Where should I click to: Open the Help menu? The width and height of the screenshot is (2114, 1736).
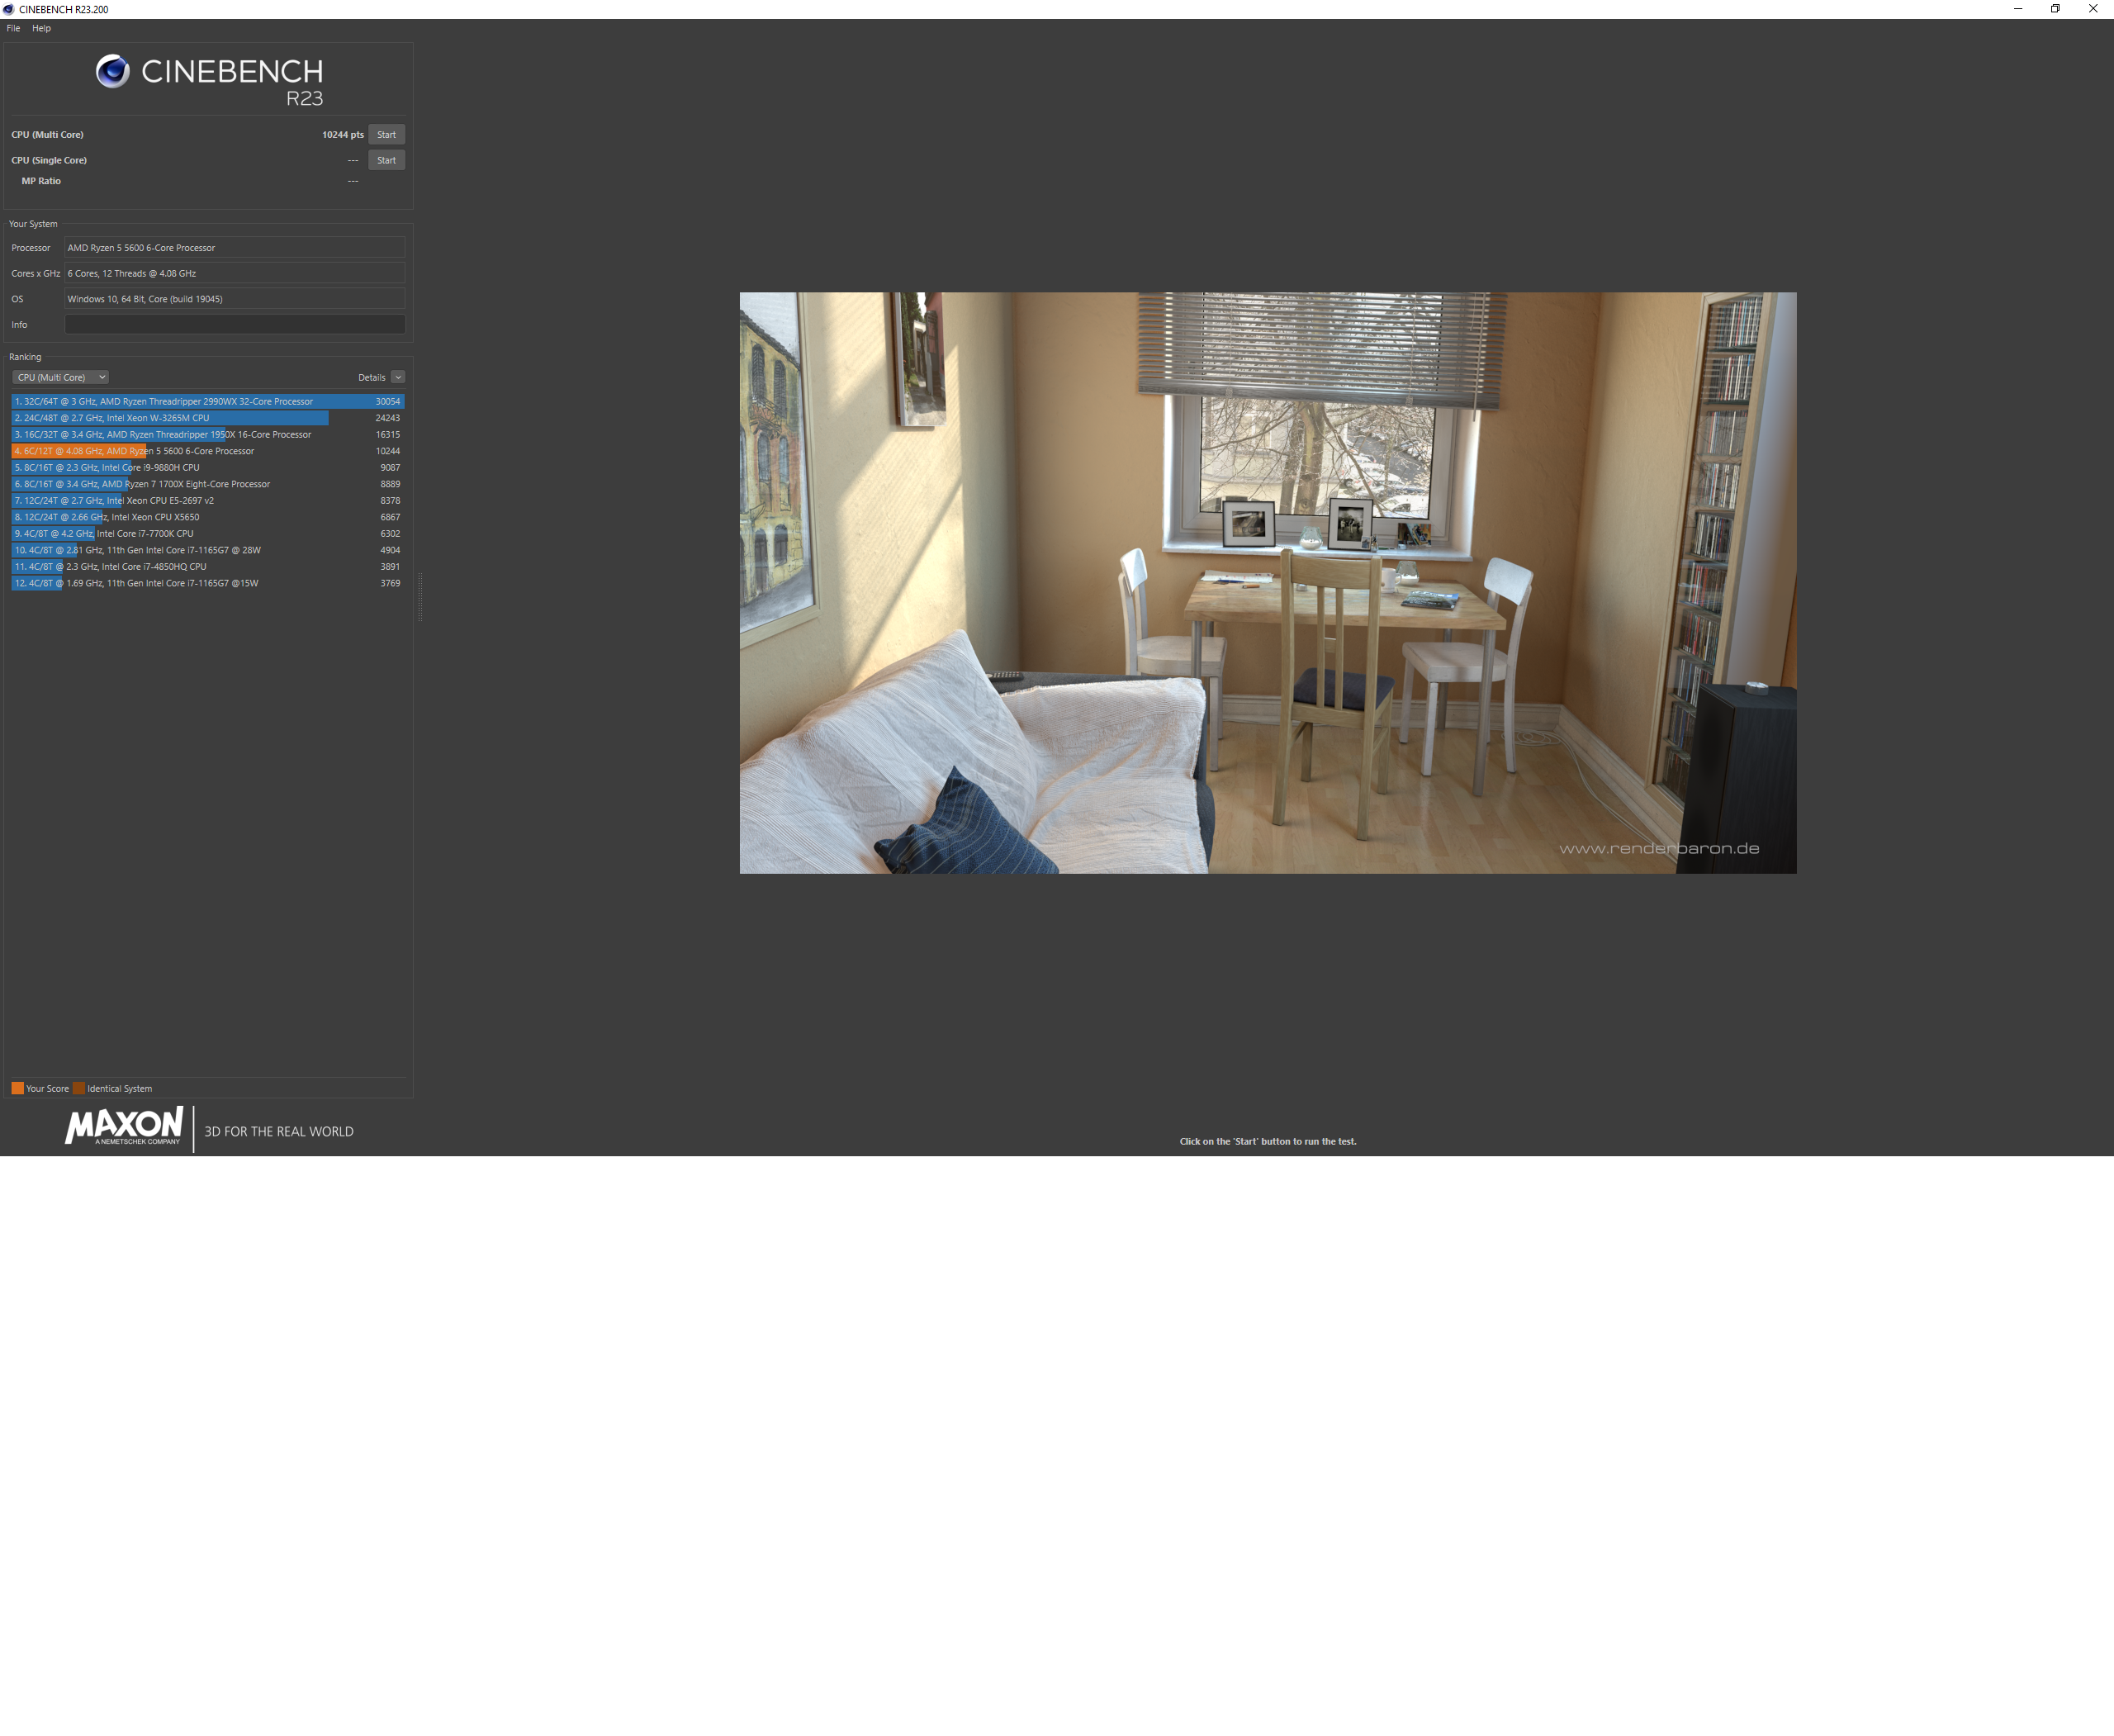point(41,28)
